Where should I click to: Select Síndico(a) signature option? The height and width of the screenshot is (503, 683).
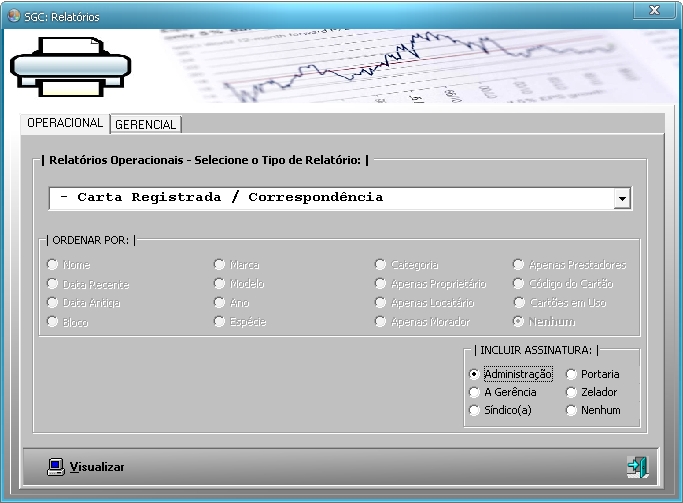[x=474, y=410]
